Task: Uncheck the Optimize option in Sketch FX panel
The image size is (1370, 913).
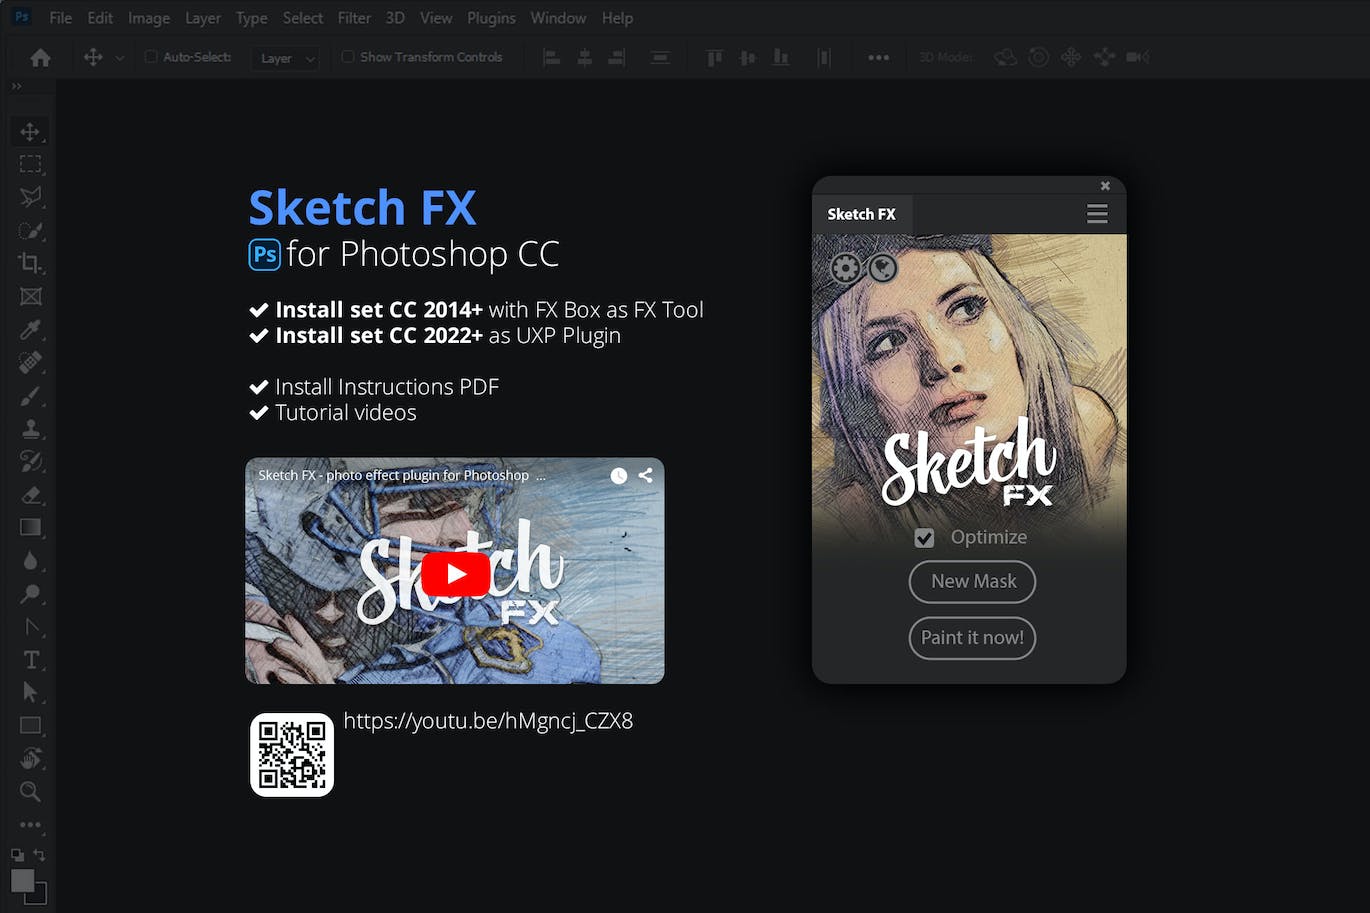Action: (924, 537)
